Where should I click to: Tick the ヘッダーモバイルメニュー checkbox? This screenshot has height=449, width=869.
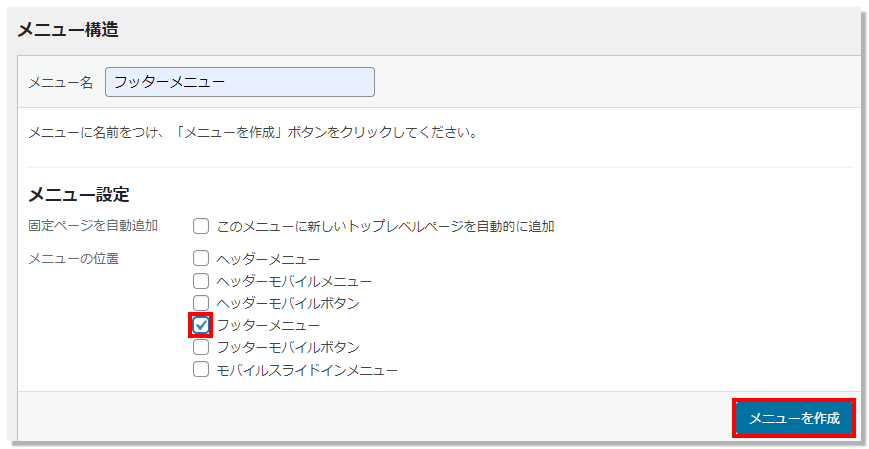pyautogui.click(x=201, y=281)
